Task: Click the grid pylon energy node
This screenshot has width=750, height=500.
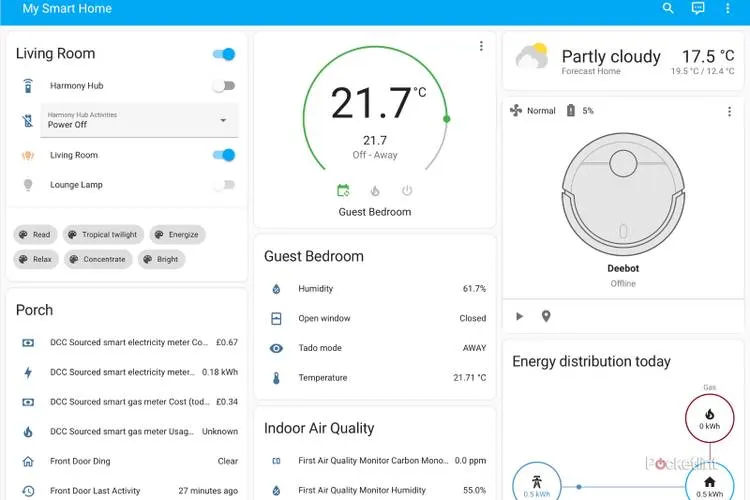Action: [x=537, y=483]
